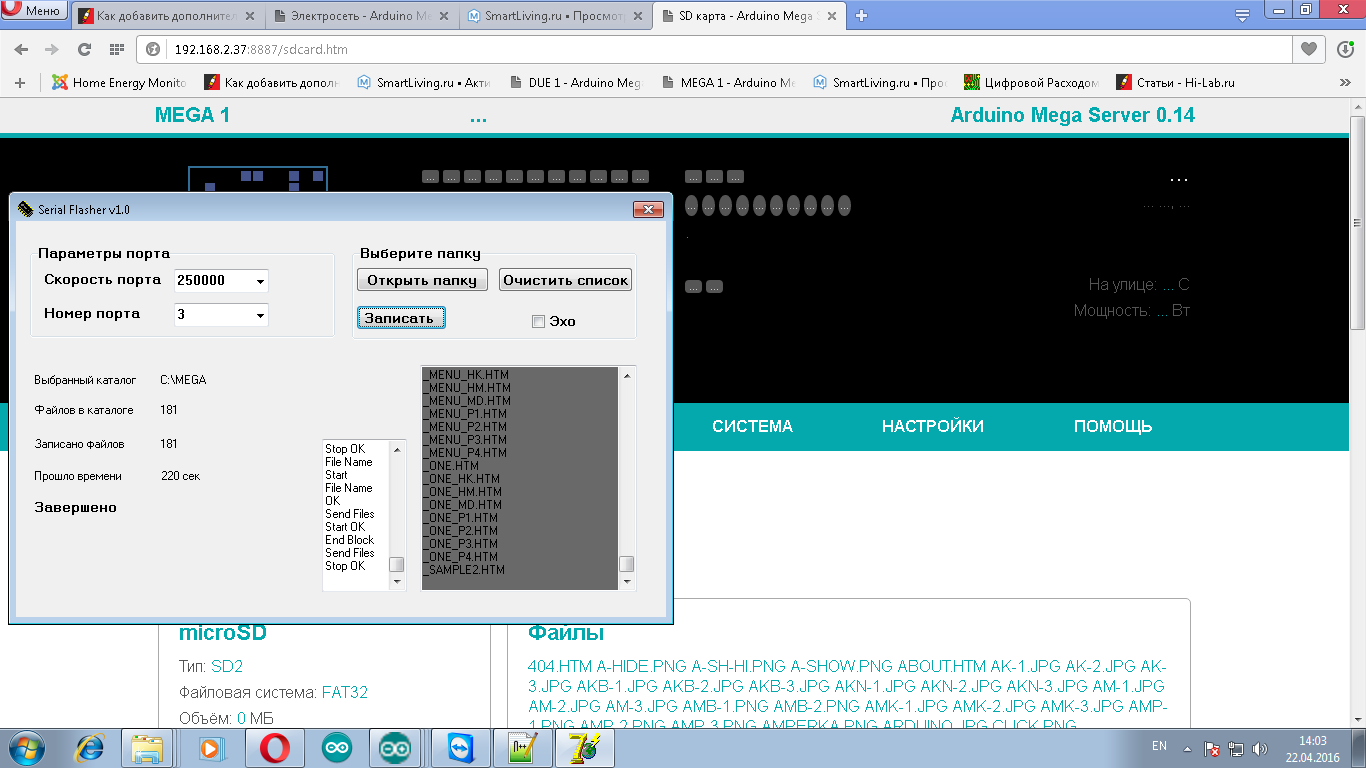Viewport: 1366px width, 768px height.
Task: Click the Start OK log entry
Action: tap(345, 527)
